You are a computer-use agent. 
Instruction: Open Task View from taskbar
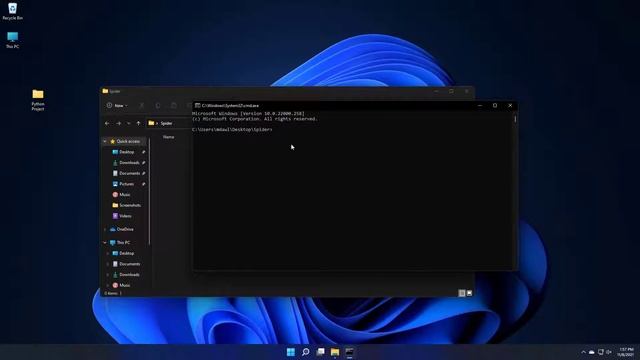(320, 352)
